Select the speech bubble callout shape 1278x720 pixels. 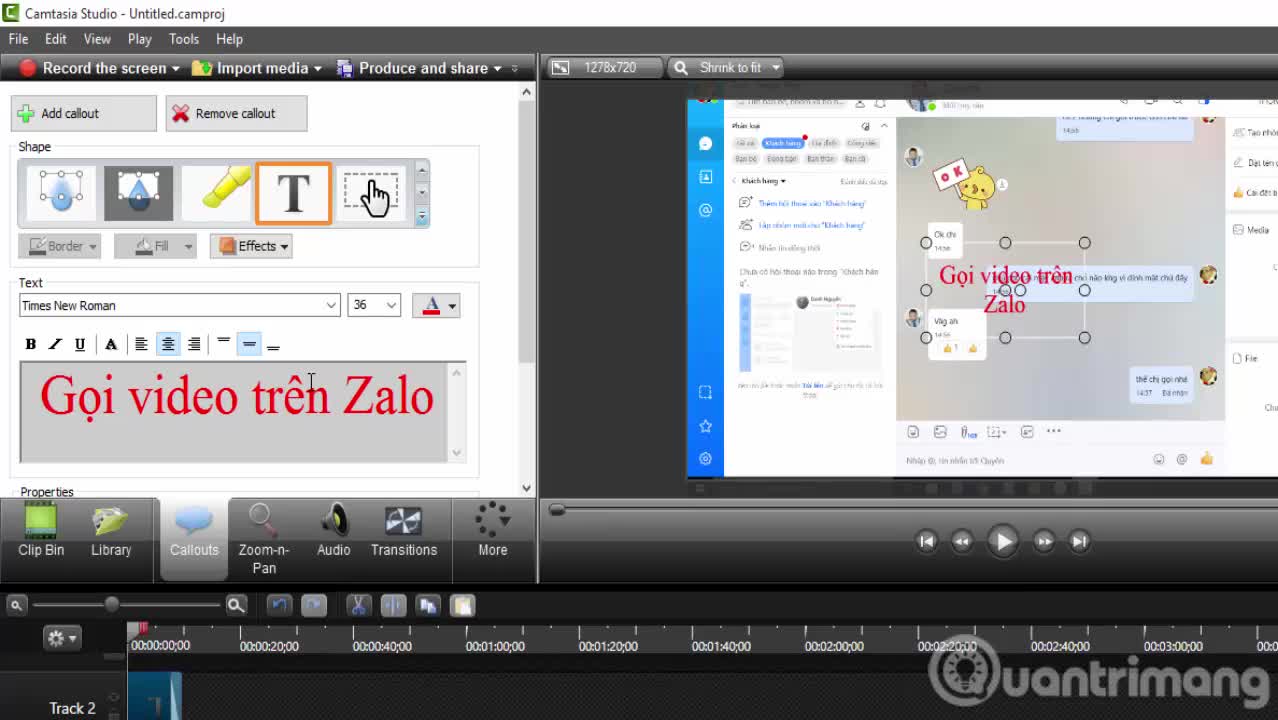[x=61, y=193]
